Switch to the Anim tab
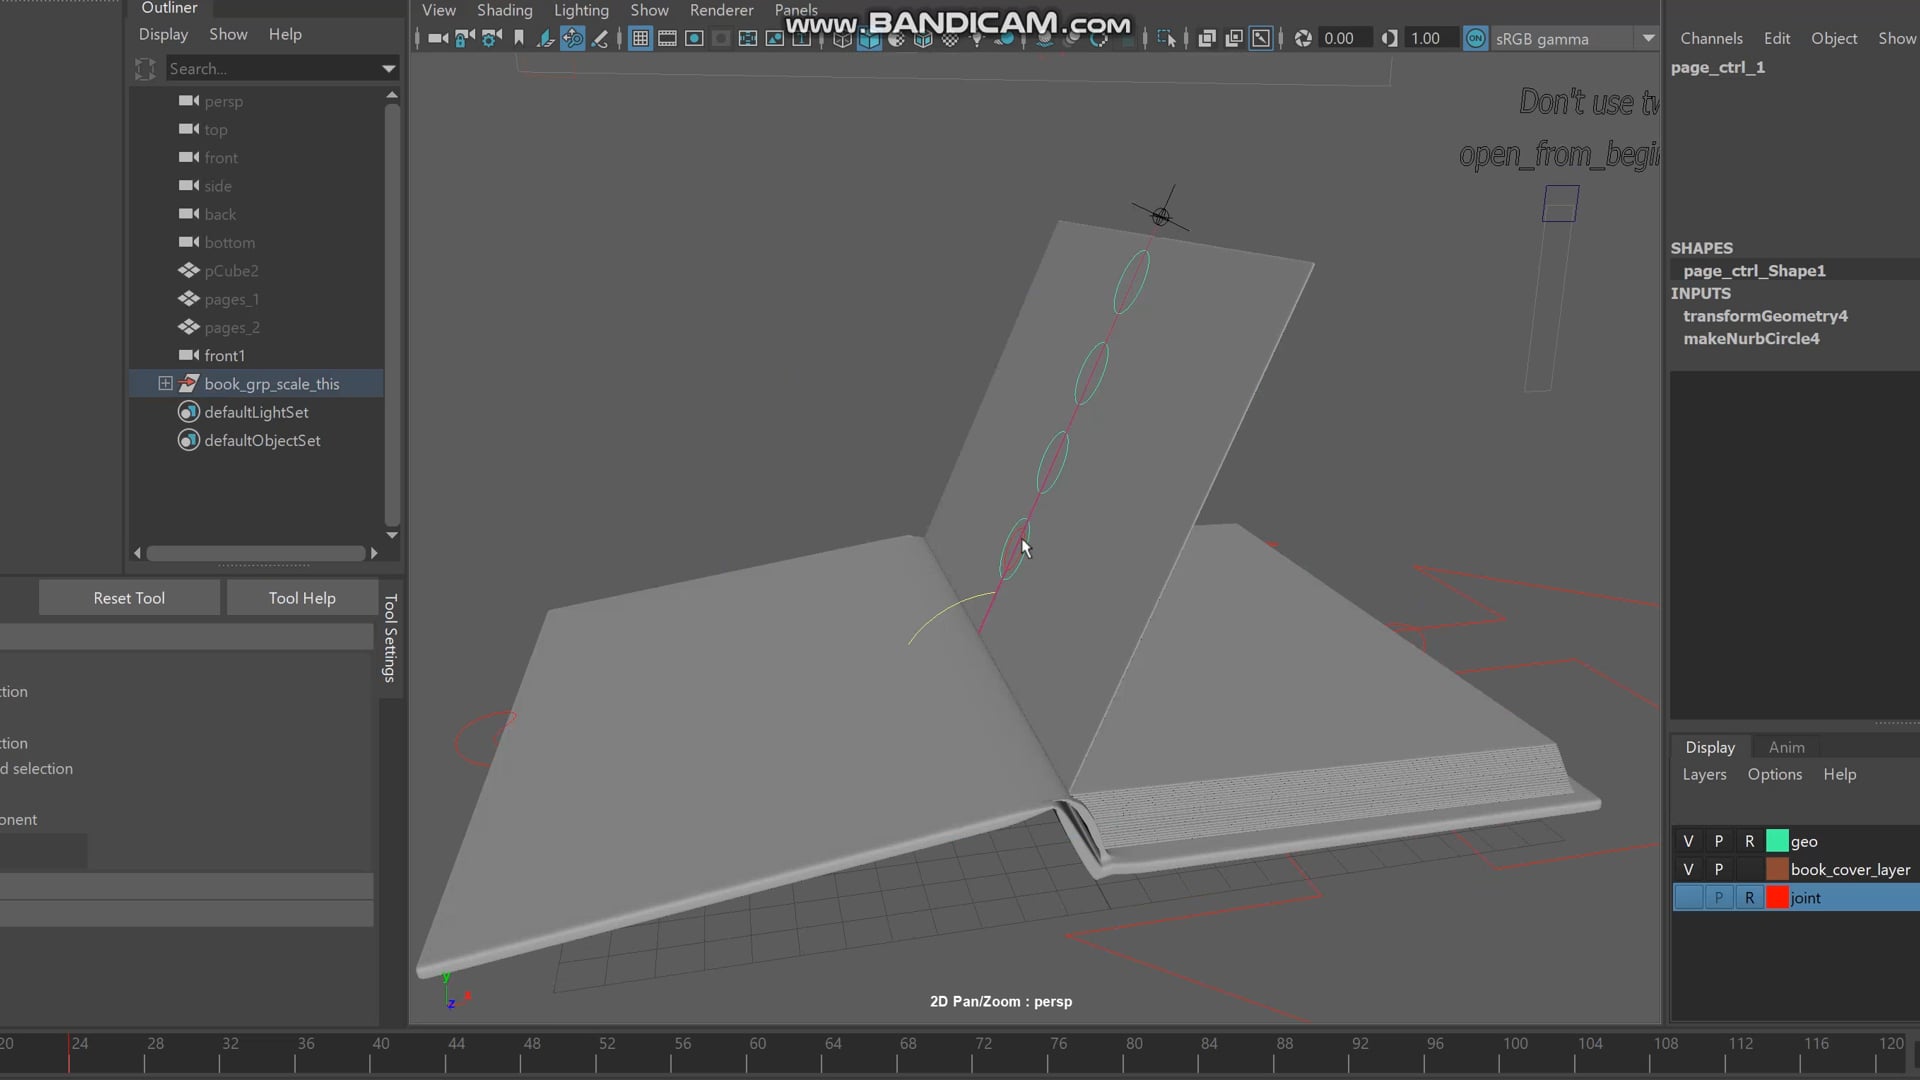 (1787, 747)
